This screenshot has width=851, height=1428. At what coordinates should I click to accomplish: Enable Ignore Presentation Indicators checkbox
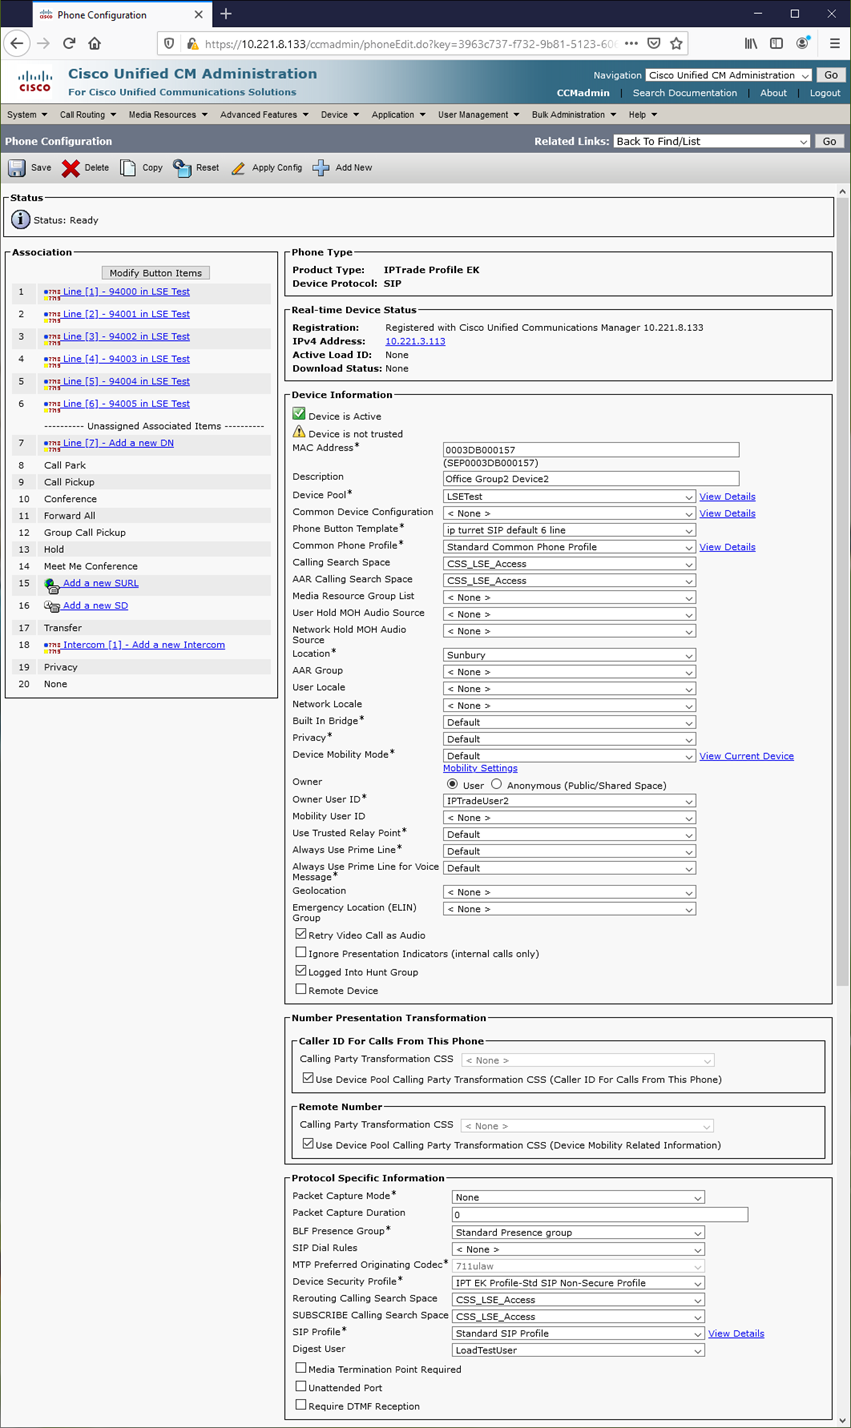click(x=301, y=953)
